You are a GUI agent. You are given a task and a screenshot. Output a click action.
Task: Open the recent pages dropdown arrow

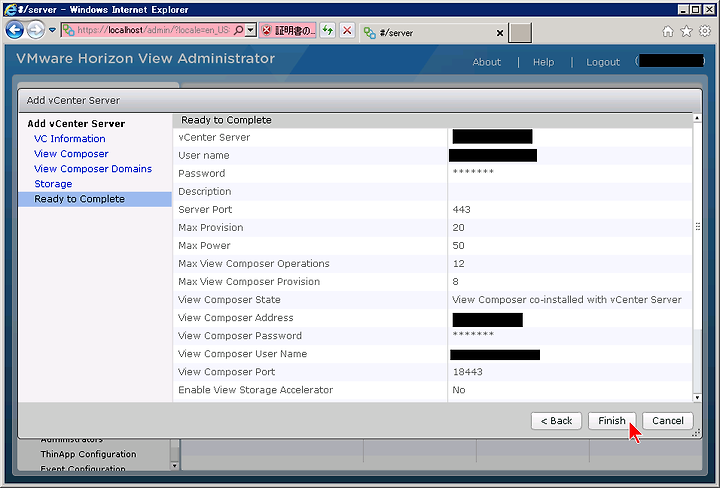(x=52, y=30)
